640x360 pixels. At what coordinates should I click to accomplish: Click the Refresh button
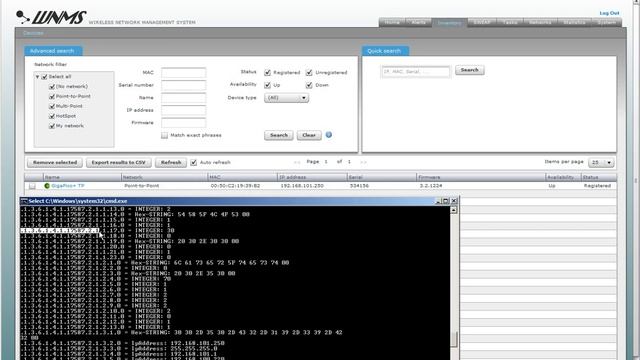coord(171,162)
